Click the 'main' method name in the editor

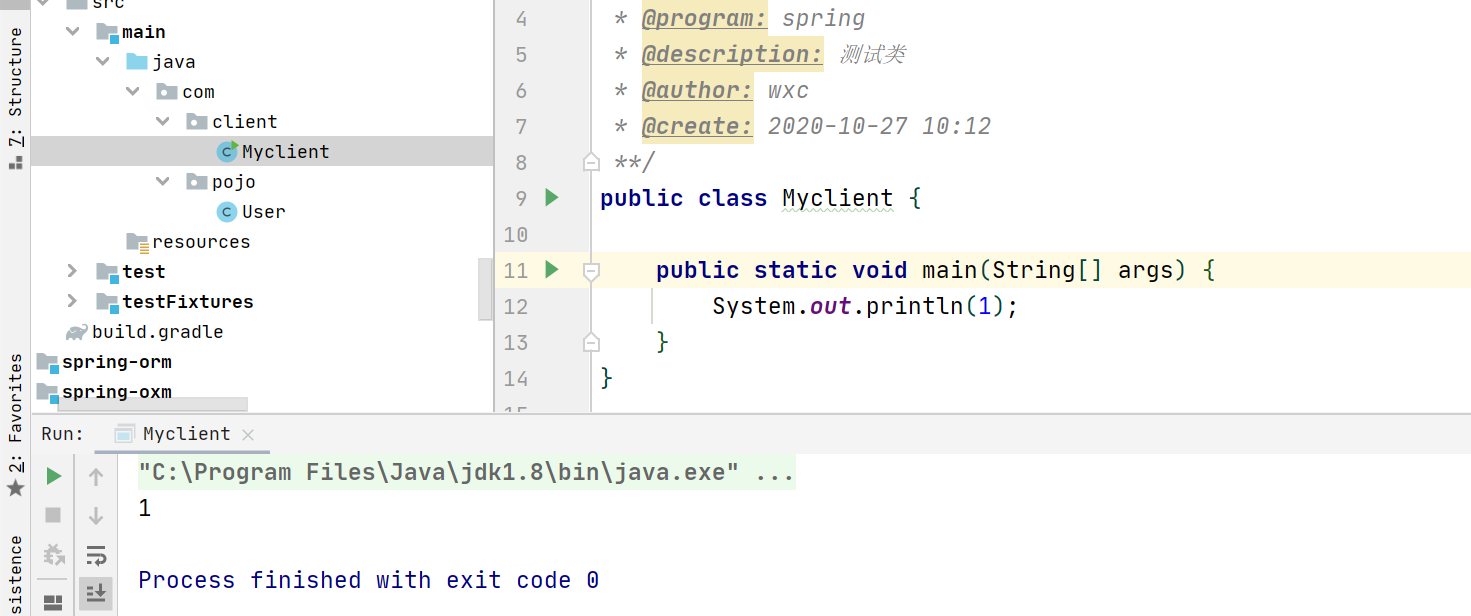click(950, 270)
